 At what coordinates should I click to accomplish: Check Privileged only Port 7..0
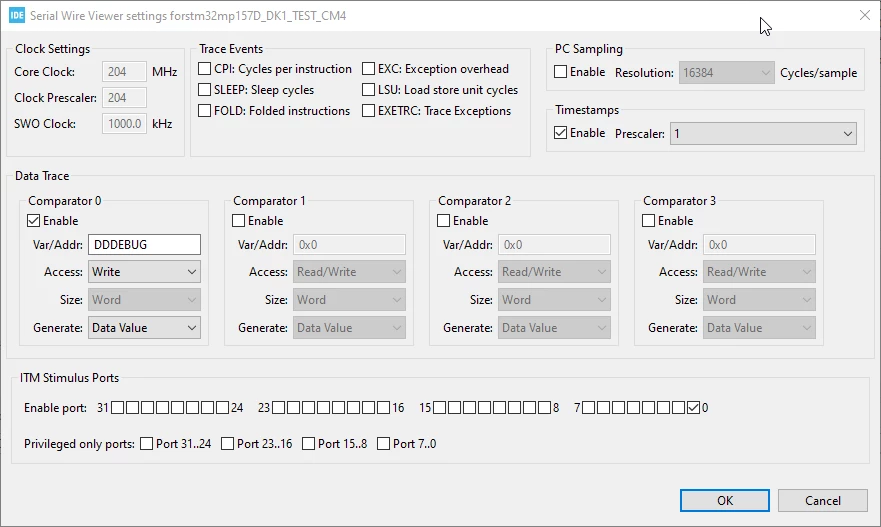383,444
